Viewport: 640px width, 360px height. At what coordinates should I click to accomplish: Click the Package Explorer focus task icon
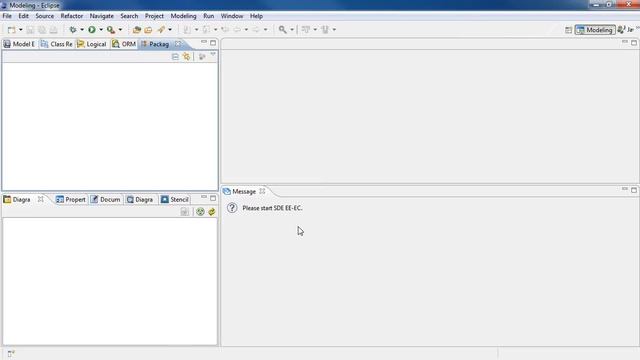202,57
